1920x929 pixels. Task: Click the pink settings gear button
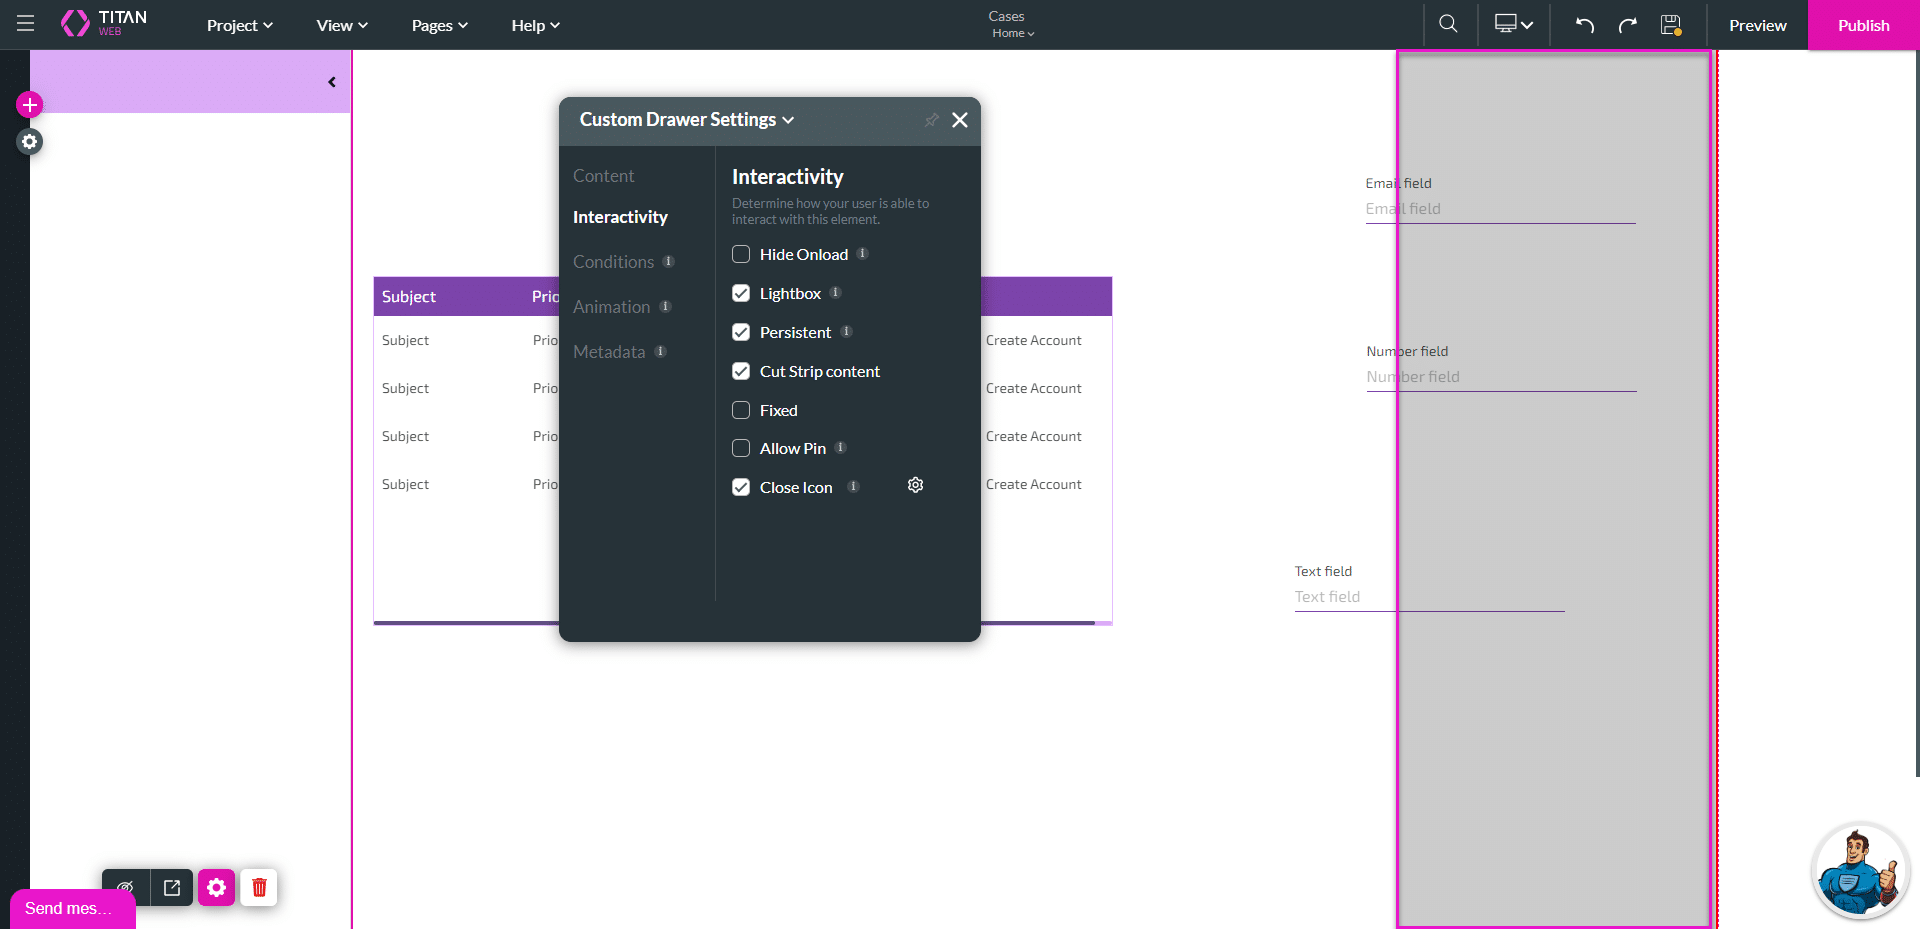(216, 887)
